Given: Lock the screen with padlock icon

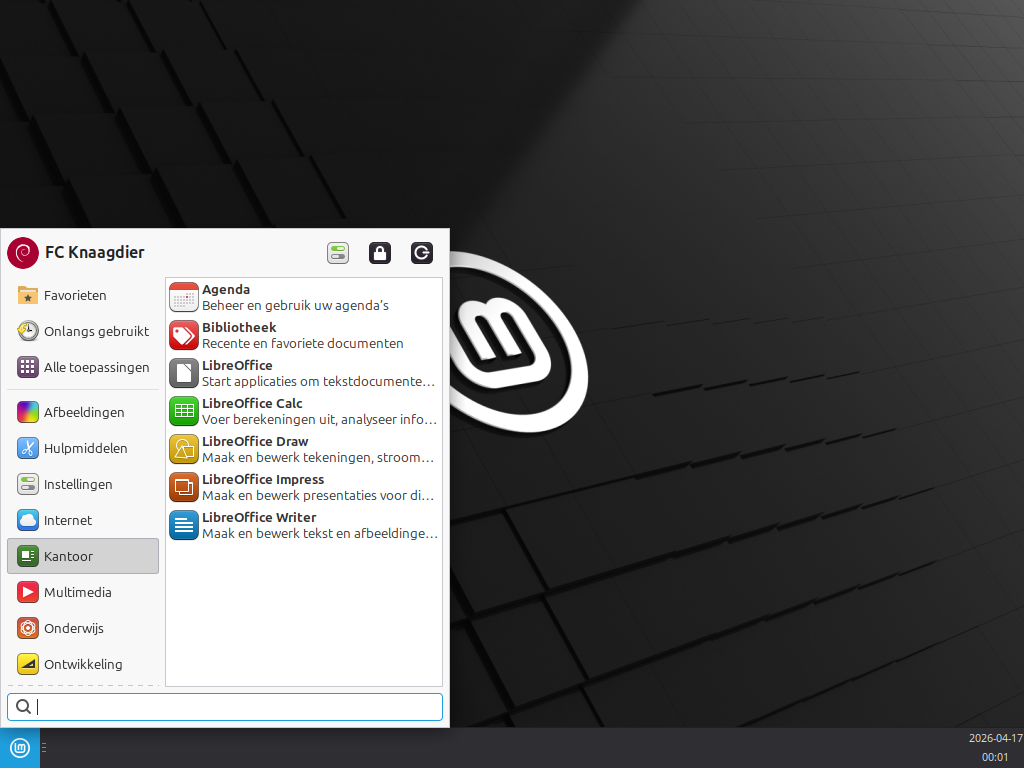Looking at the screenshot, I should click(x=379, y=253).
